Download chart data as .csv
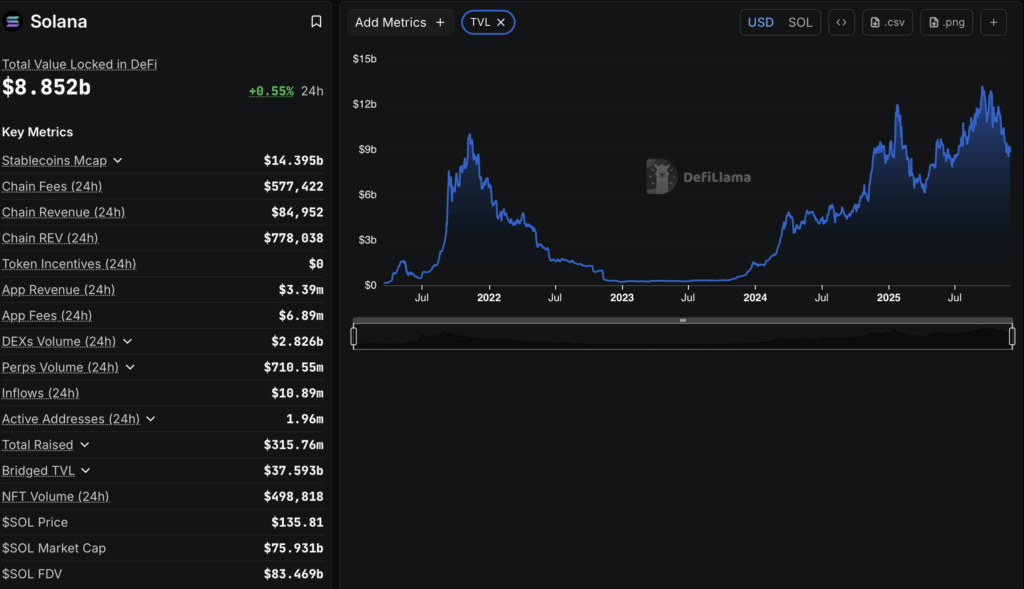The height and width of the screenshot is (589, 1024). [887, 22]
